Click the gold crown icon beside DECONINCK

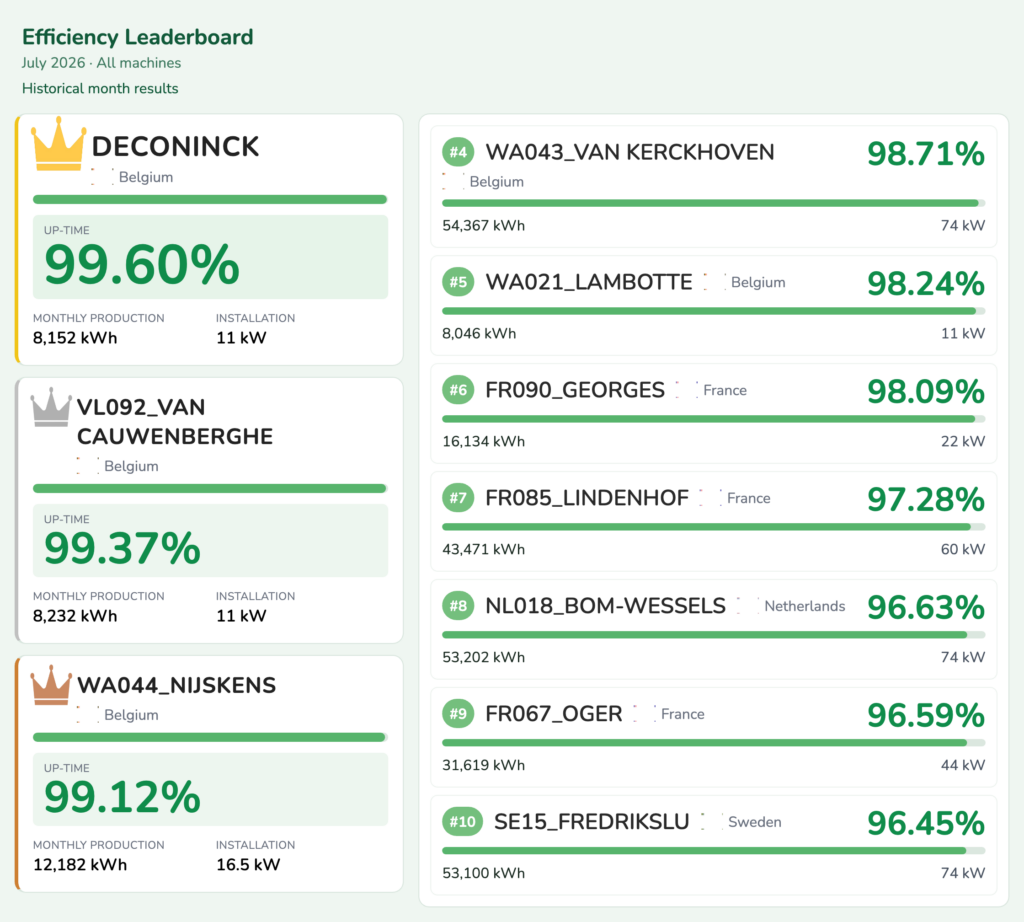pos(59,144)
